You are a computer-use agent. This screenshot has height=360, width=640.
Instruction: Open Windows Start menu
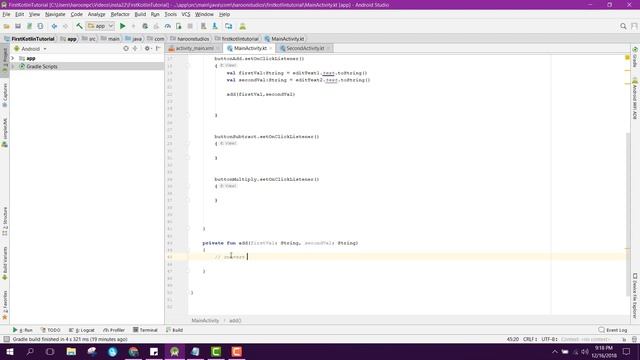[x=10, y=351]
